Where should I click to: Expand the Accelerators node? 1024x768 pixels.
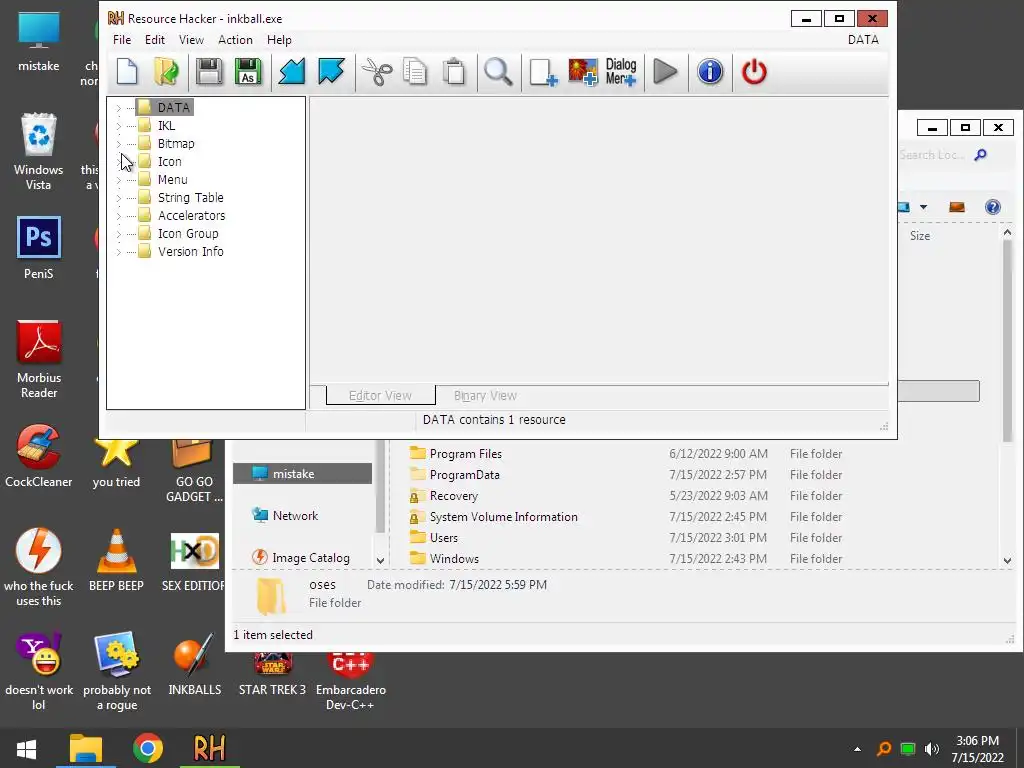[118, 216]
